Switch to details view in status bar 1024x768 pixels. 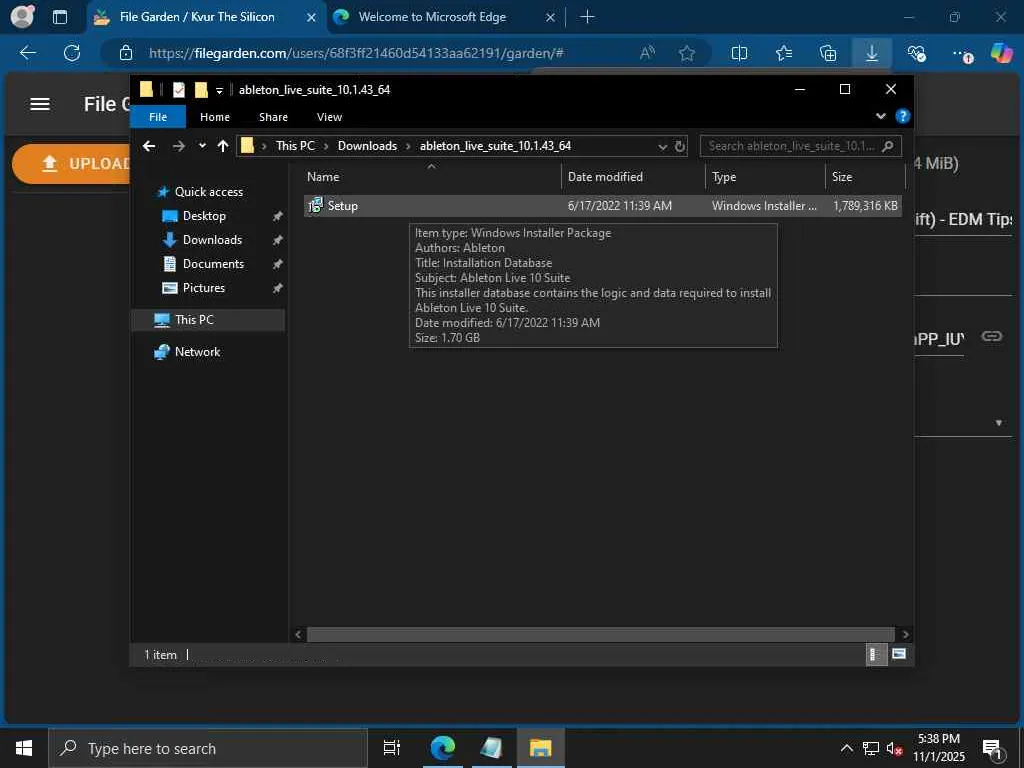click(873, 654)
